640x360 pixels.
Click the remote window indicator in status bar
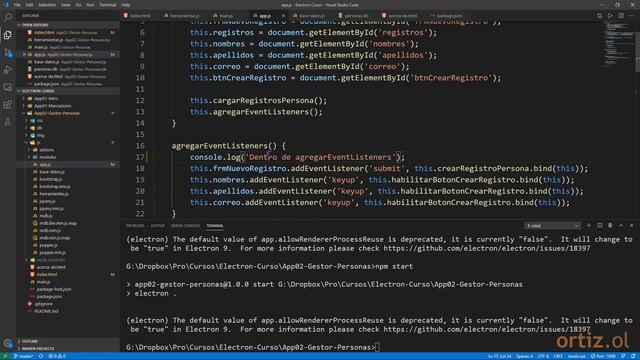coord(5,356)
